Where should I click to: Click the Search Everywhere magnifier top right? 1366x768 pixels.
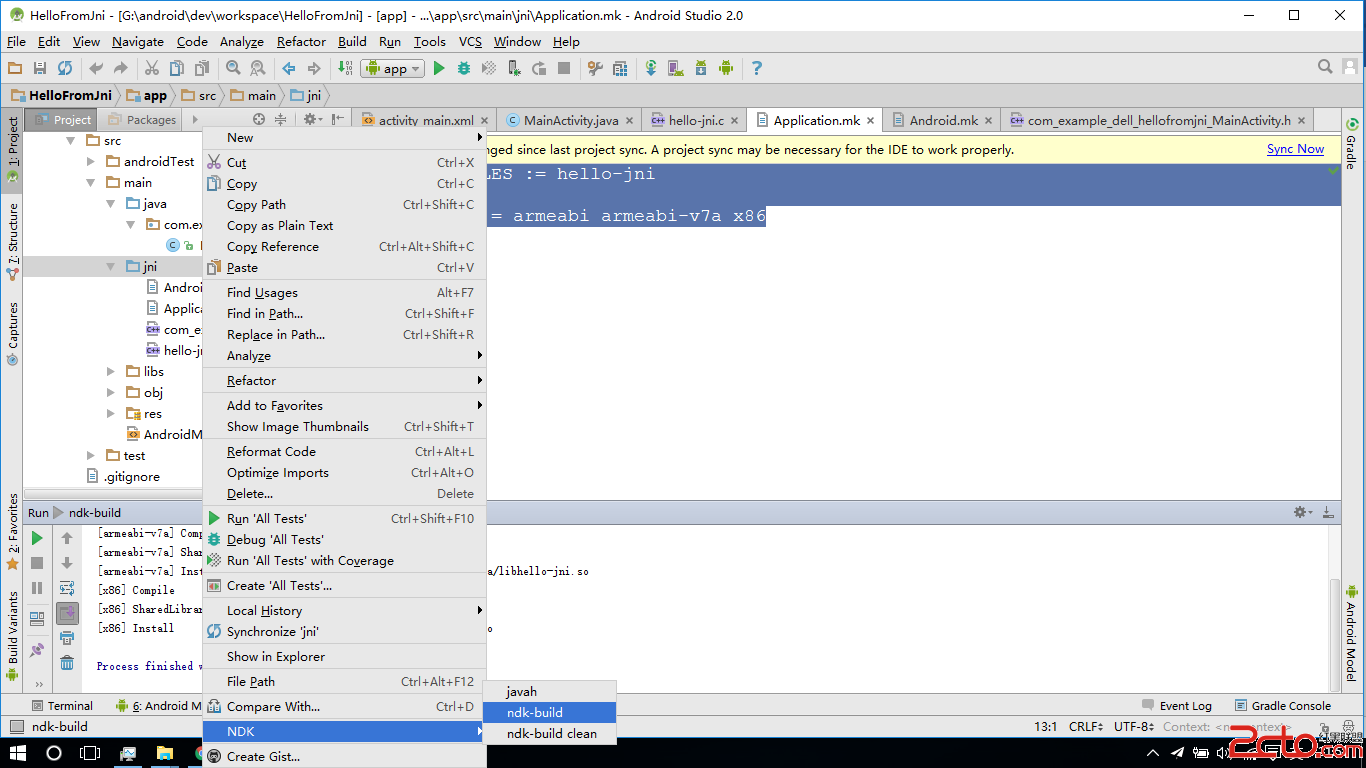[1325, 67]
